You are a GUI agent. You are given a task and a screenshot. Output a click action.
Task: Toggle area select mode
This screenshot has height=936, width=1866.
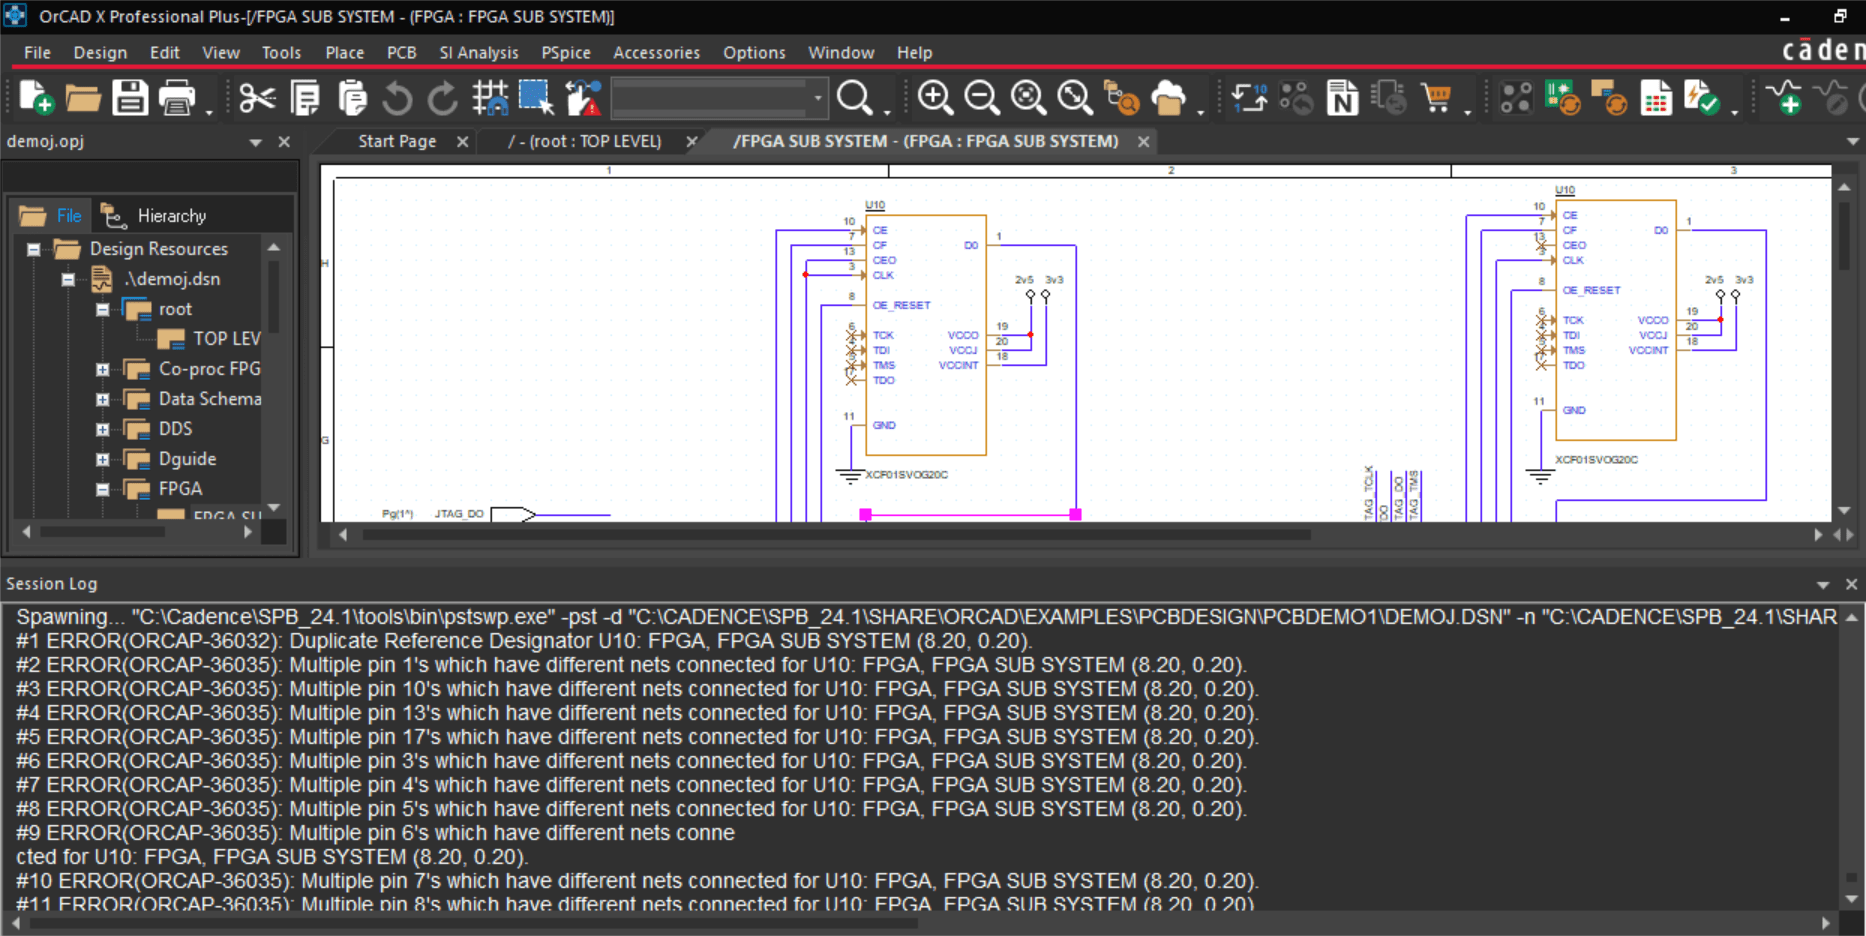pos(536,98)
